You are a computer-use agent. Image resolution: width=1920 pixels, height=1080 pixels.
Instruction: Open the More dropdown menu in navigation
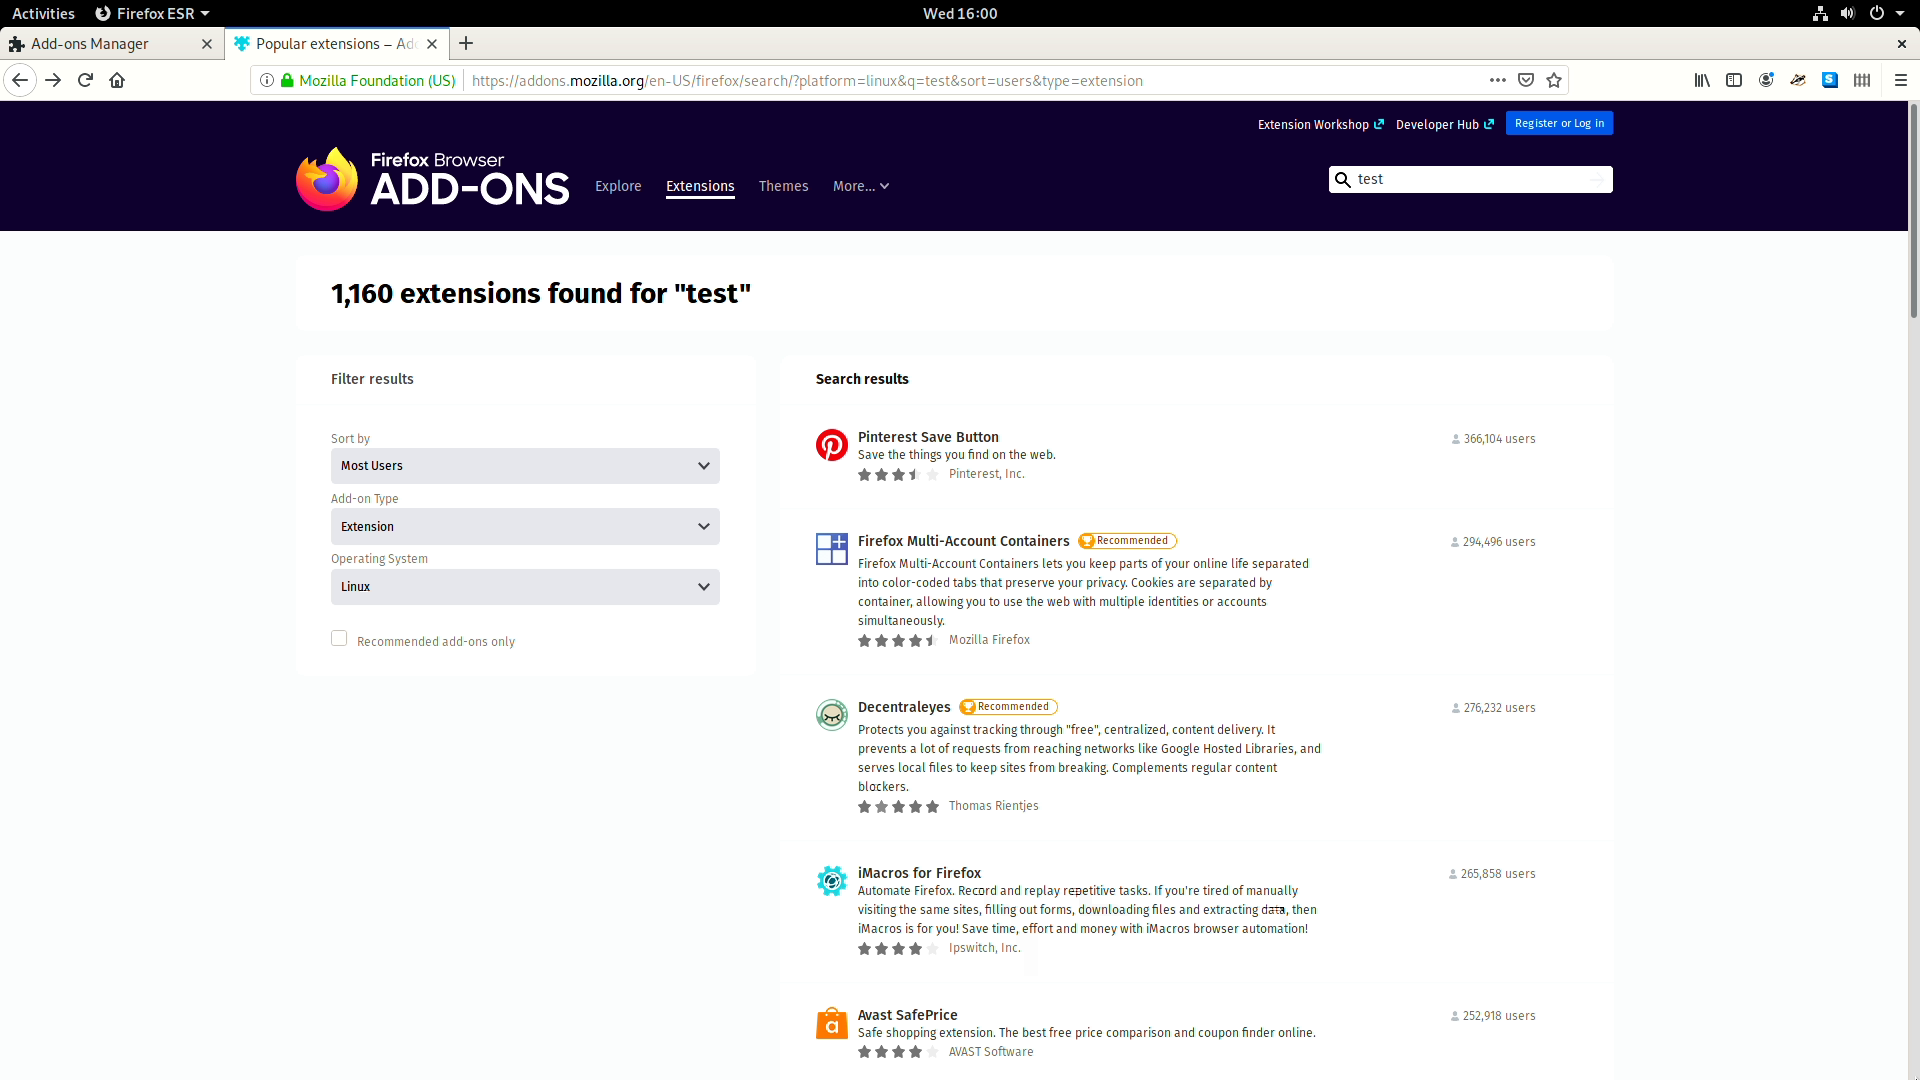[861, 186]
